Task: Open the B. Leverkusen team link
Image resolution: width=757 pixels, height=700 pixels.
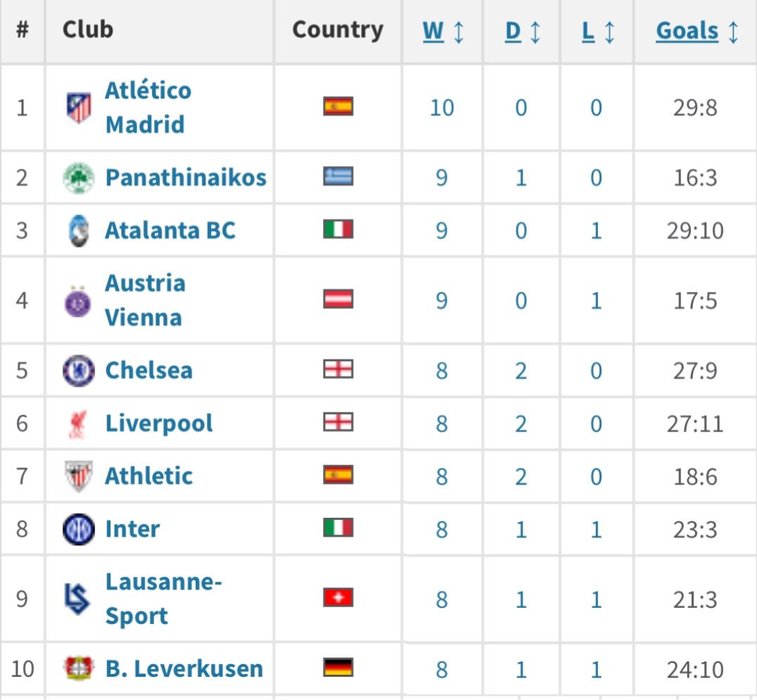Action: click(x=184, y=669)
